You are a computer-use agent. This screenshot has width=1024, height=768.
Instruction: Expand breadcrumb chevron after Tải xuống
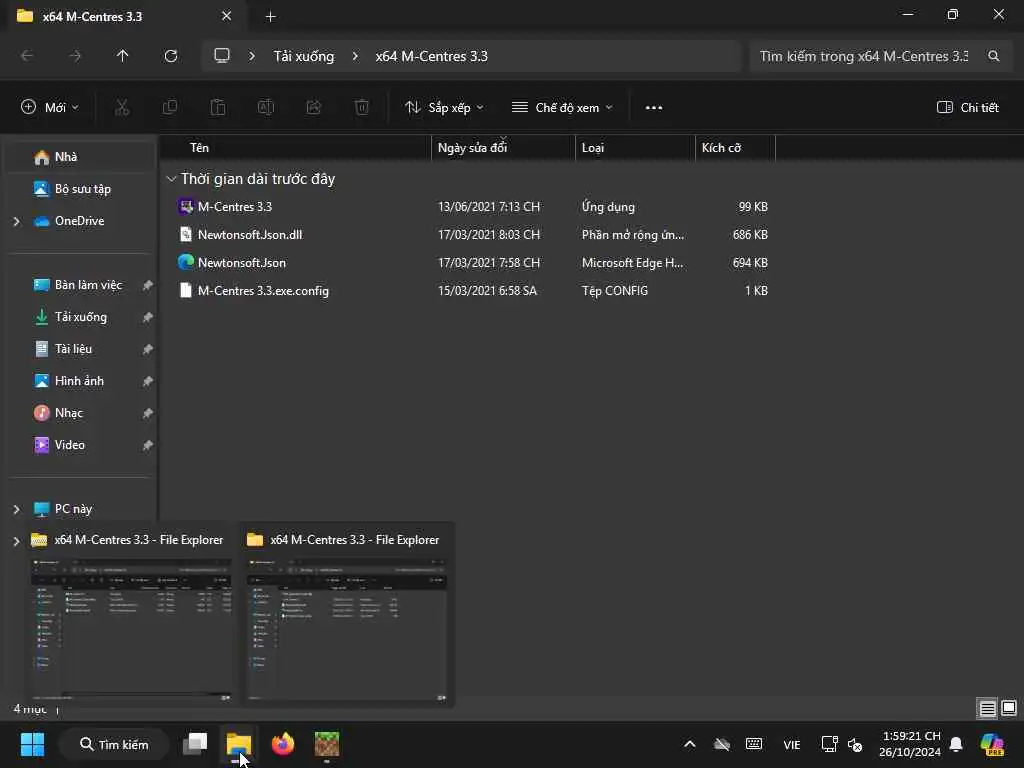pos(355,56)
